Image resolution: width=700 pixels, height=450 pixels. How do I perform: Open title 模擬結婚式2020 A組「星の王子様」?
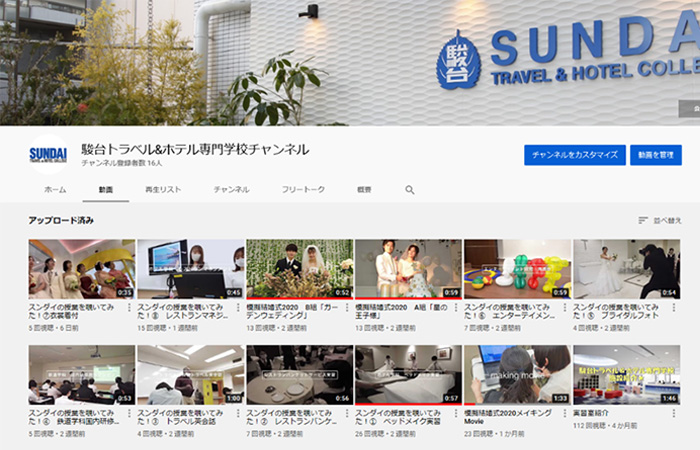401,311
